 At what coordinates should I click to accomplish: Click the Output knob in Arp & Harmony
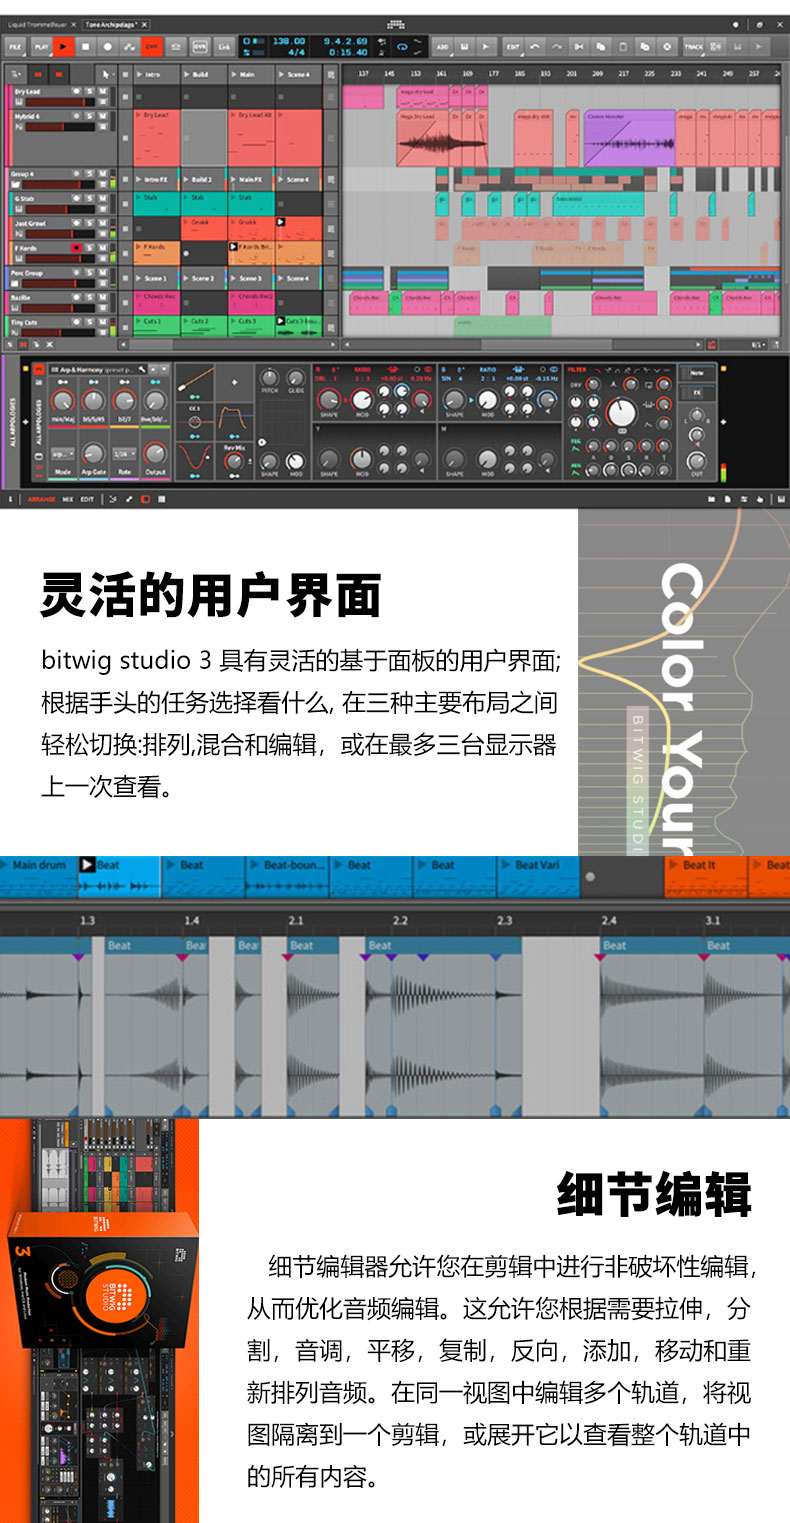coord(154,453)
